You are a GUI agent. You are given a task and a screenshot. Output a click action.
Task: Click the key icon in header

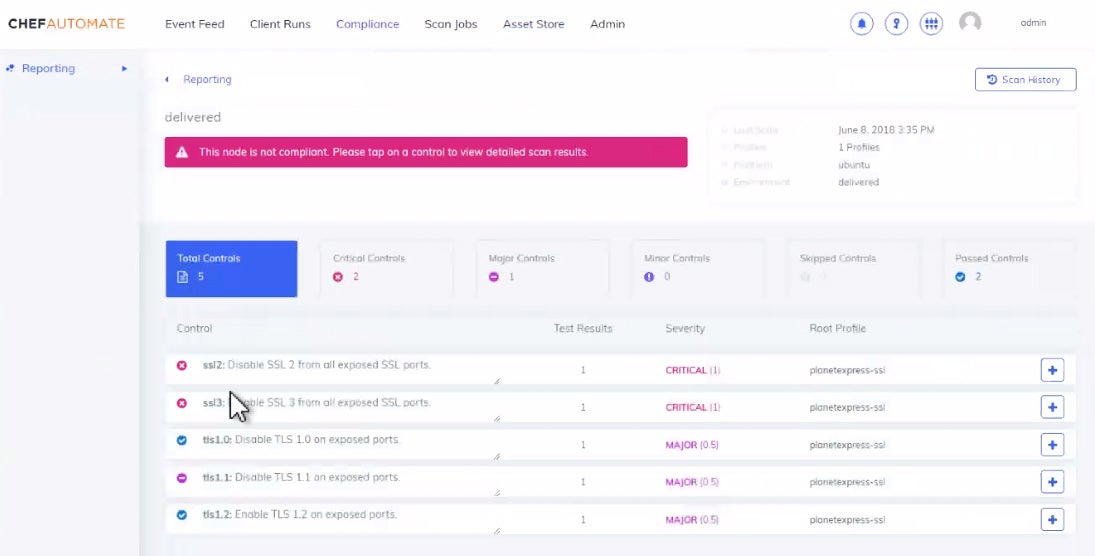pyautogui.click(x=896, y=24)
